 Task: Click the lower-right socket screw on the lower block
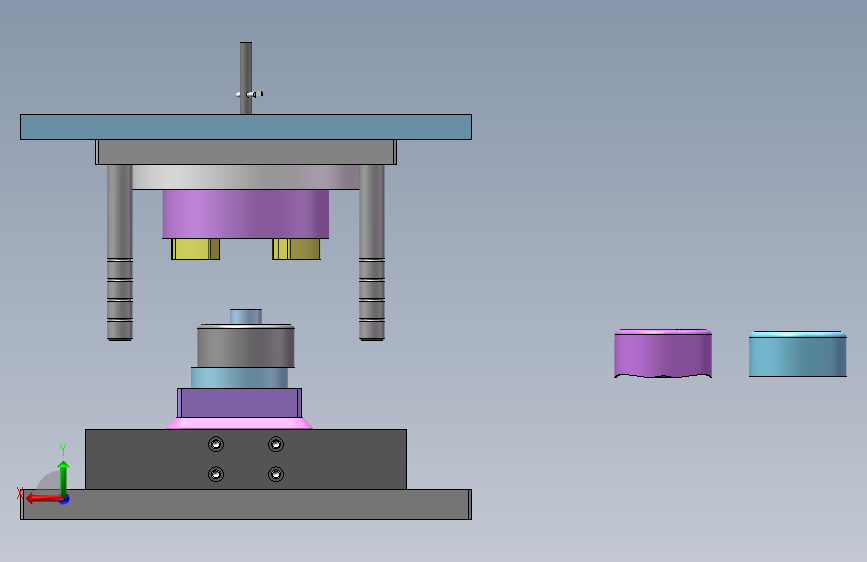click(x=276, y=474)
